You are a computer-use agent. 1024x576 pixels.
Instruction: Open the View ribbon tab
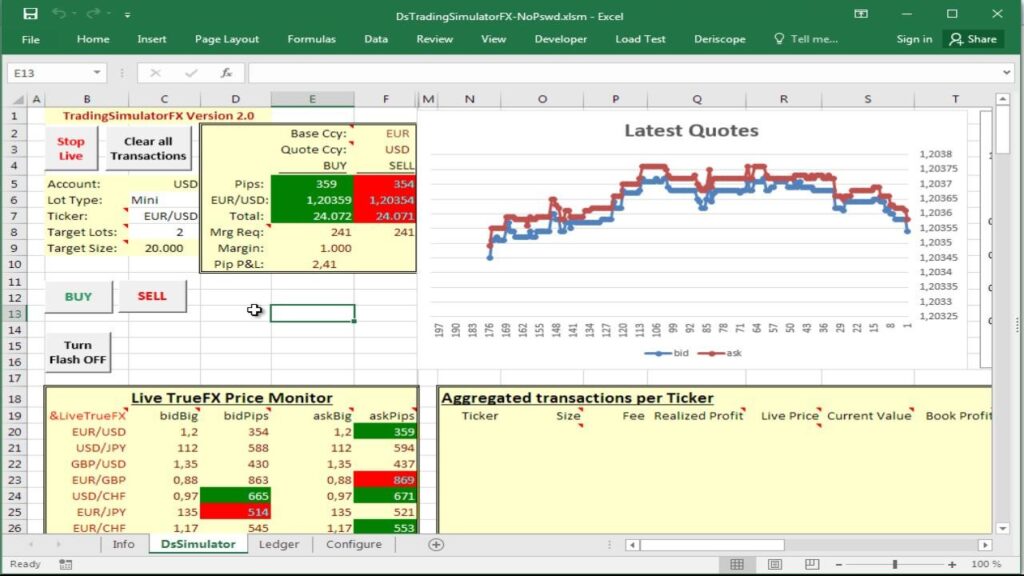[493, 39]
